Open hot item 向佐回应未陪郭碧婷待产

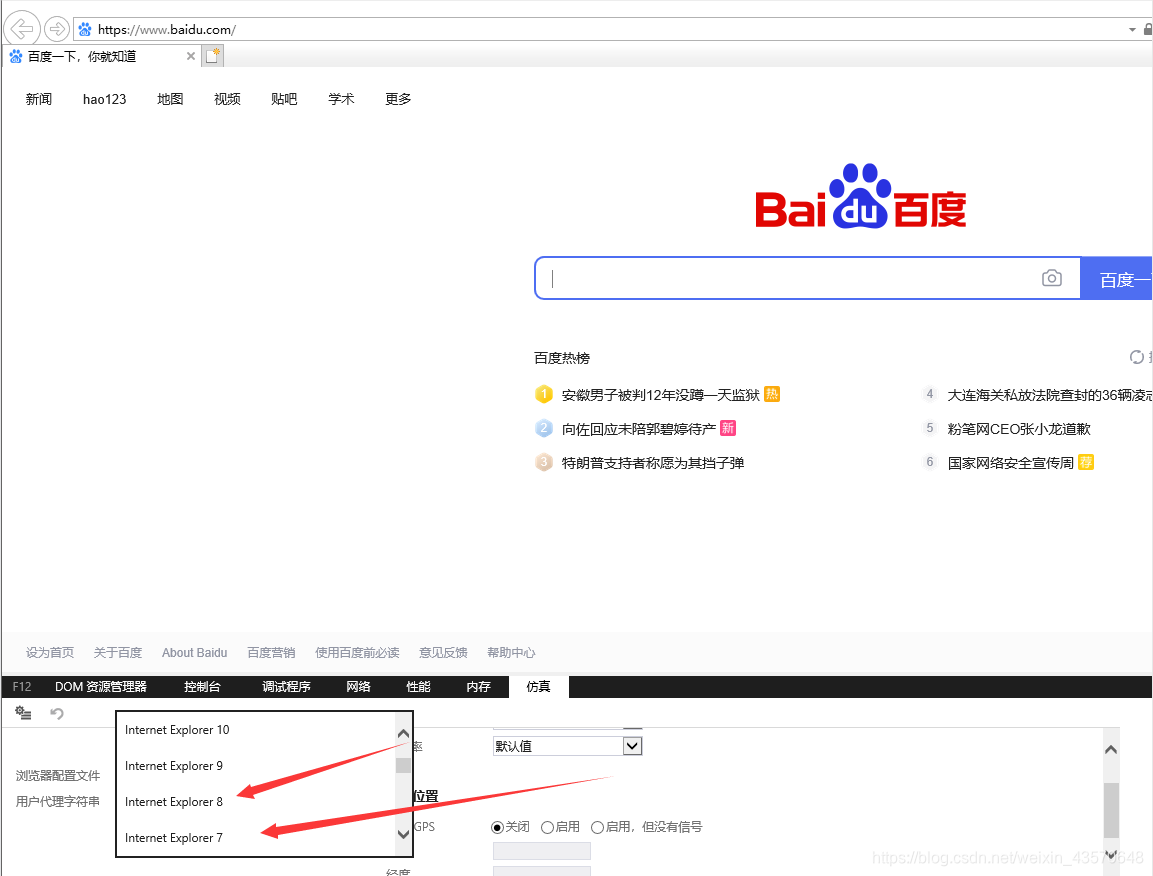(x=638, y=429)
